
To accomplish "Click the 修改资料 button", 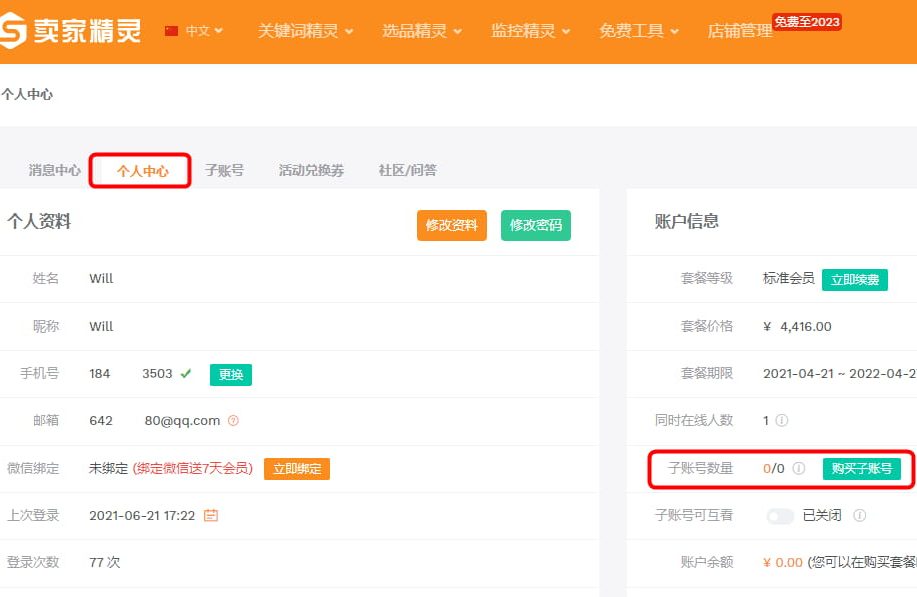I will (x=451, y=225).
